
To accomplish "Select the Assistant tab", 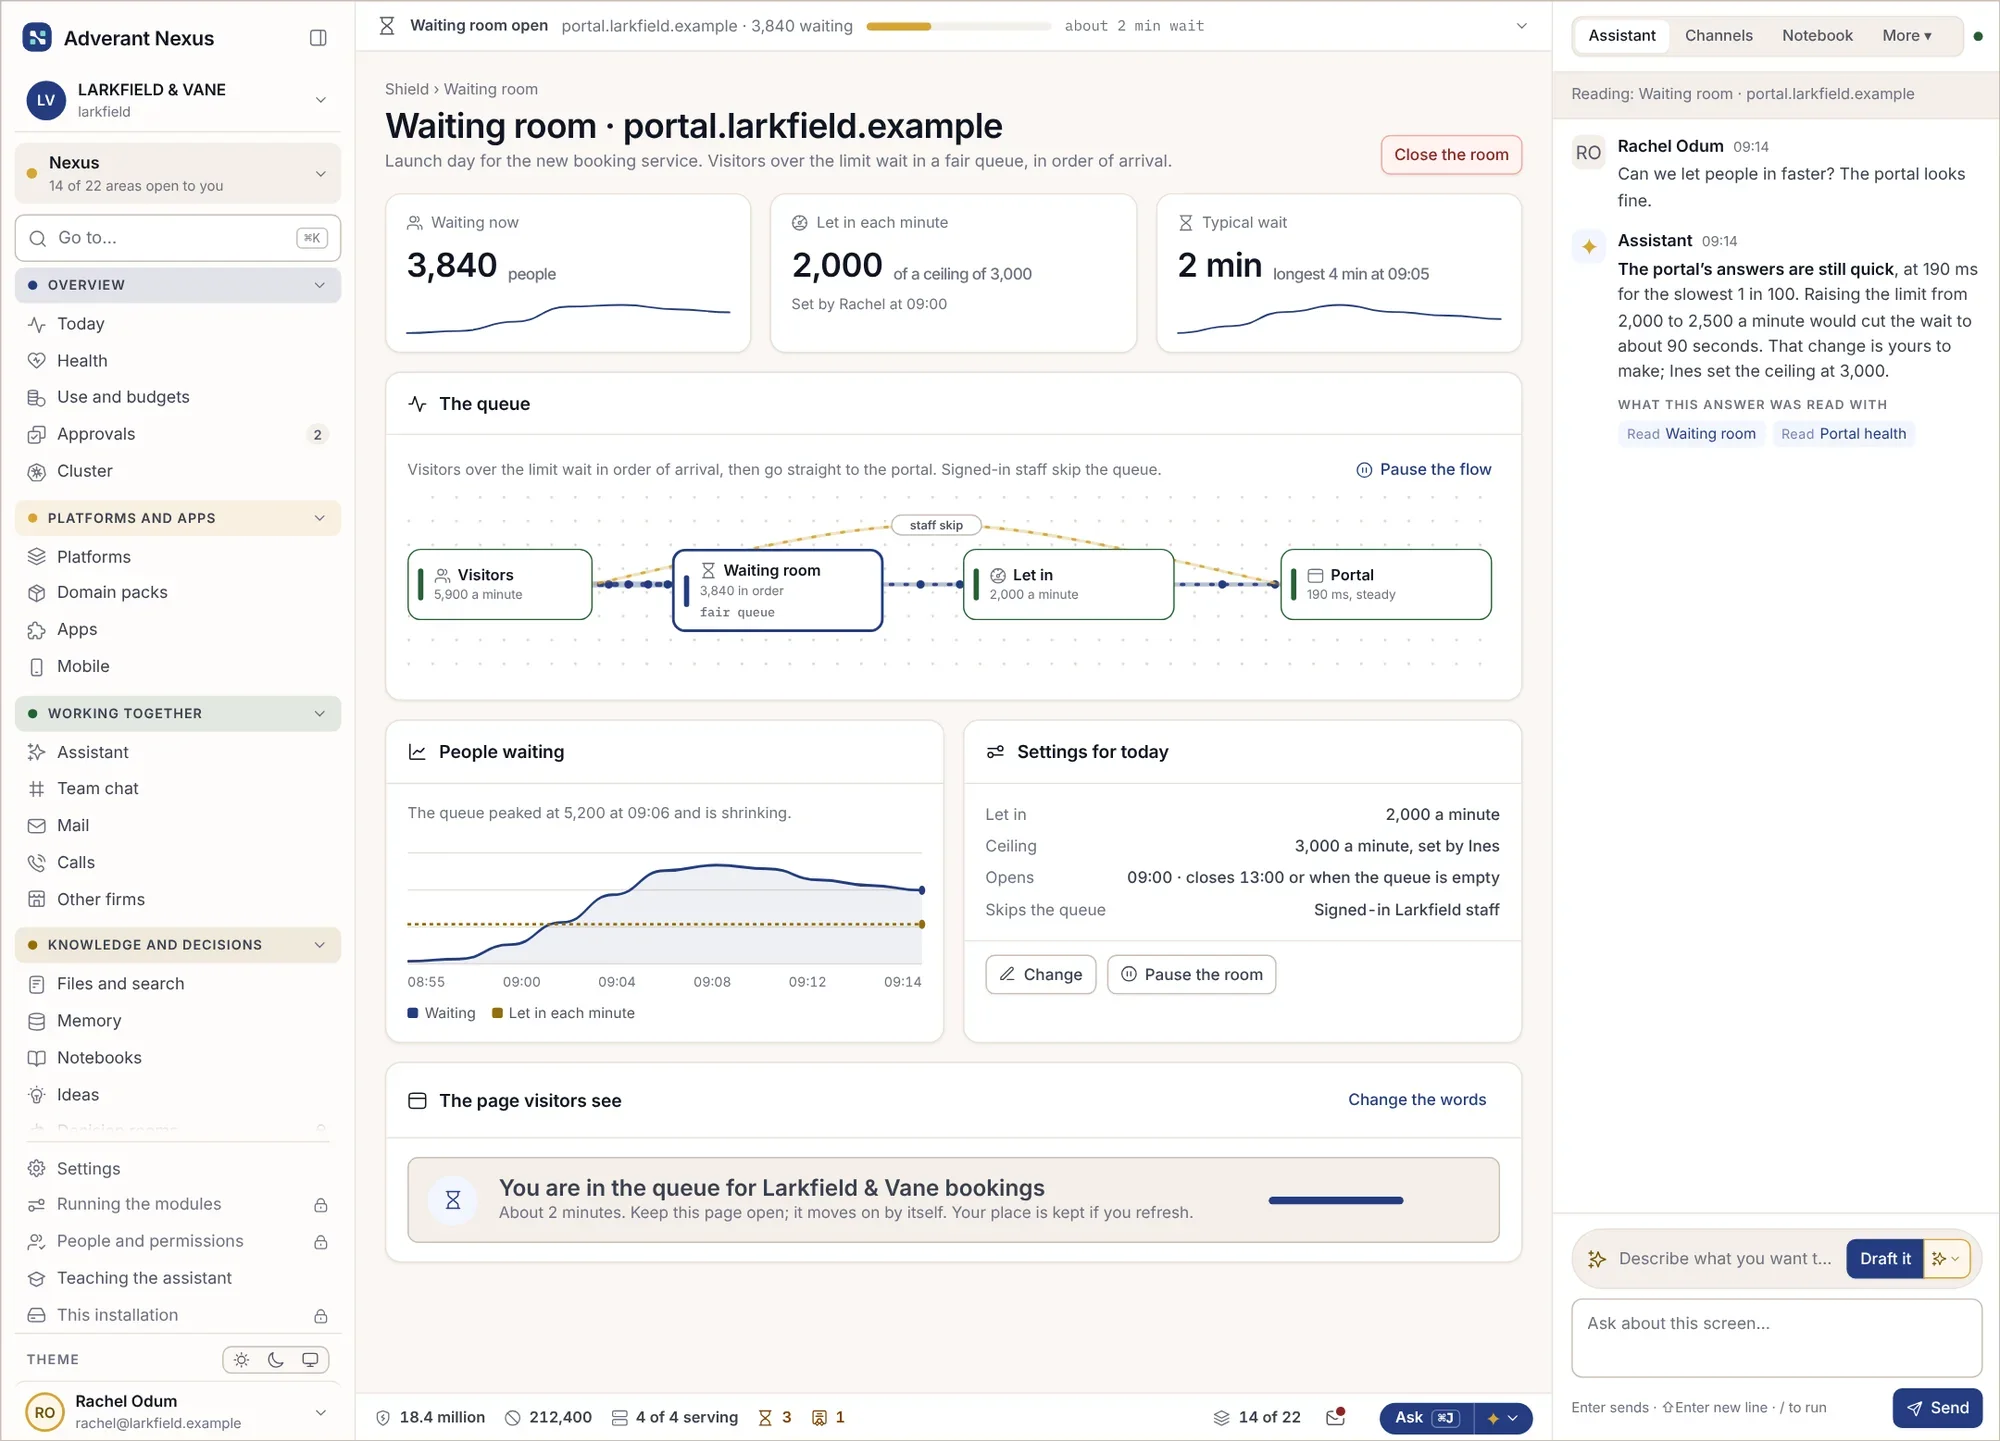I will point(1621,36).
